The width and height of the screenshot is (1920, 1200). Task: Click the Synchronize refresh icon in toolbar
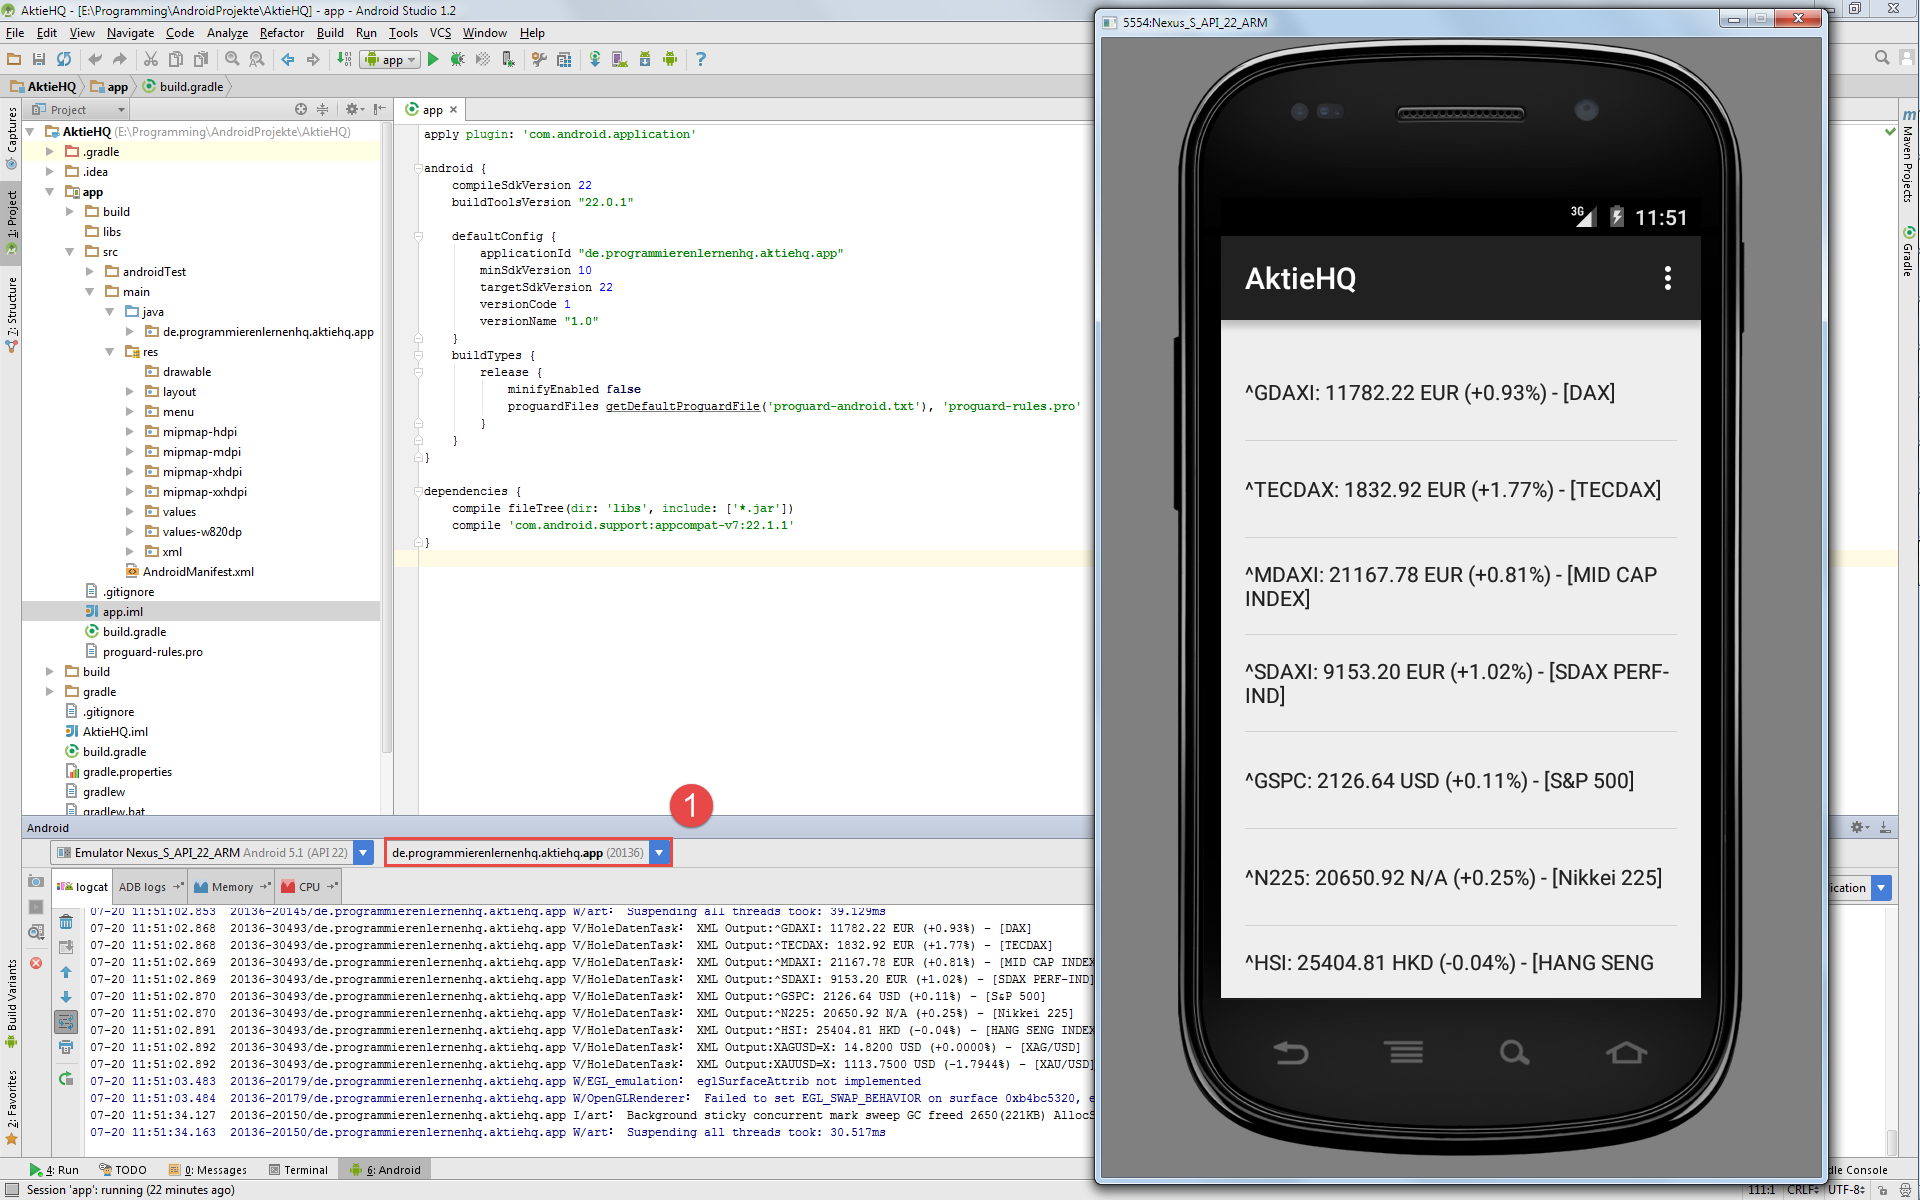(64, 60)
